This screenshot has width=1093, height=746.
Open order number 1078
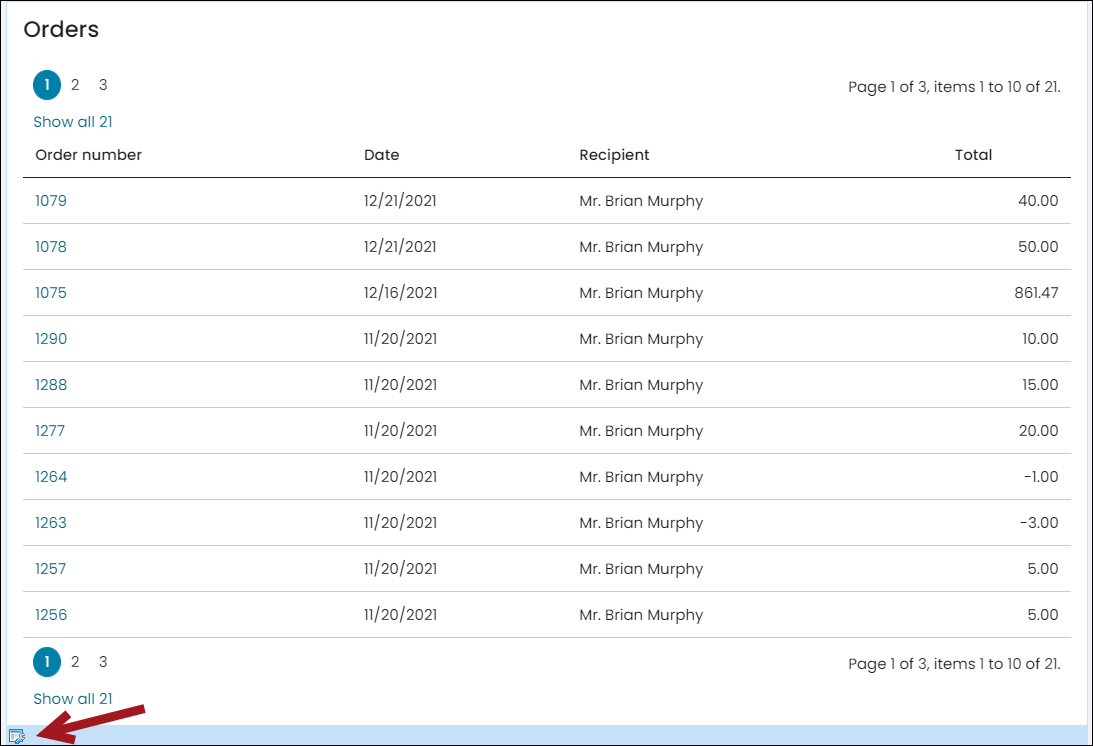point(51,247)
